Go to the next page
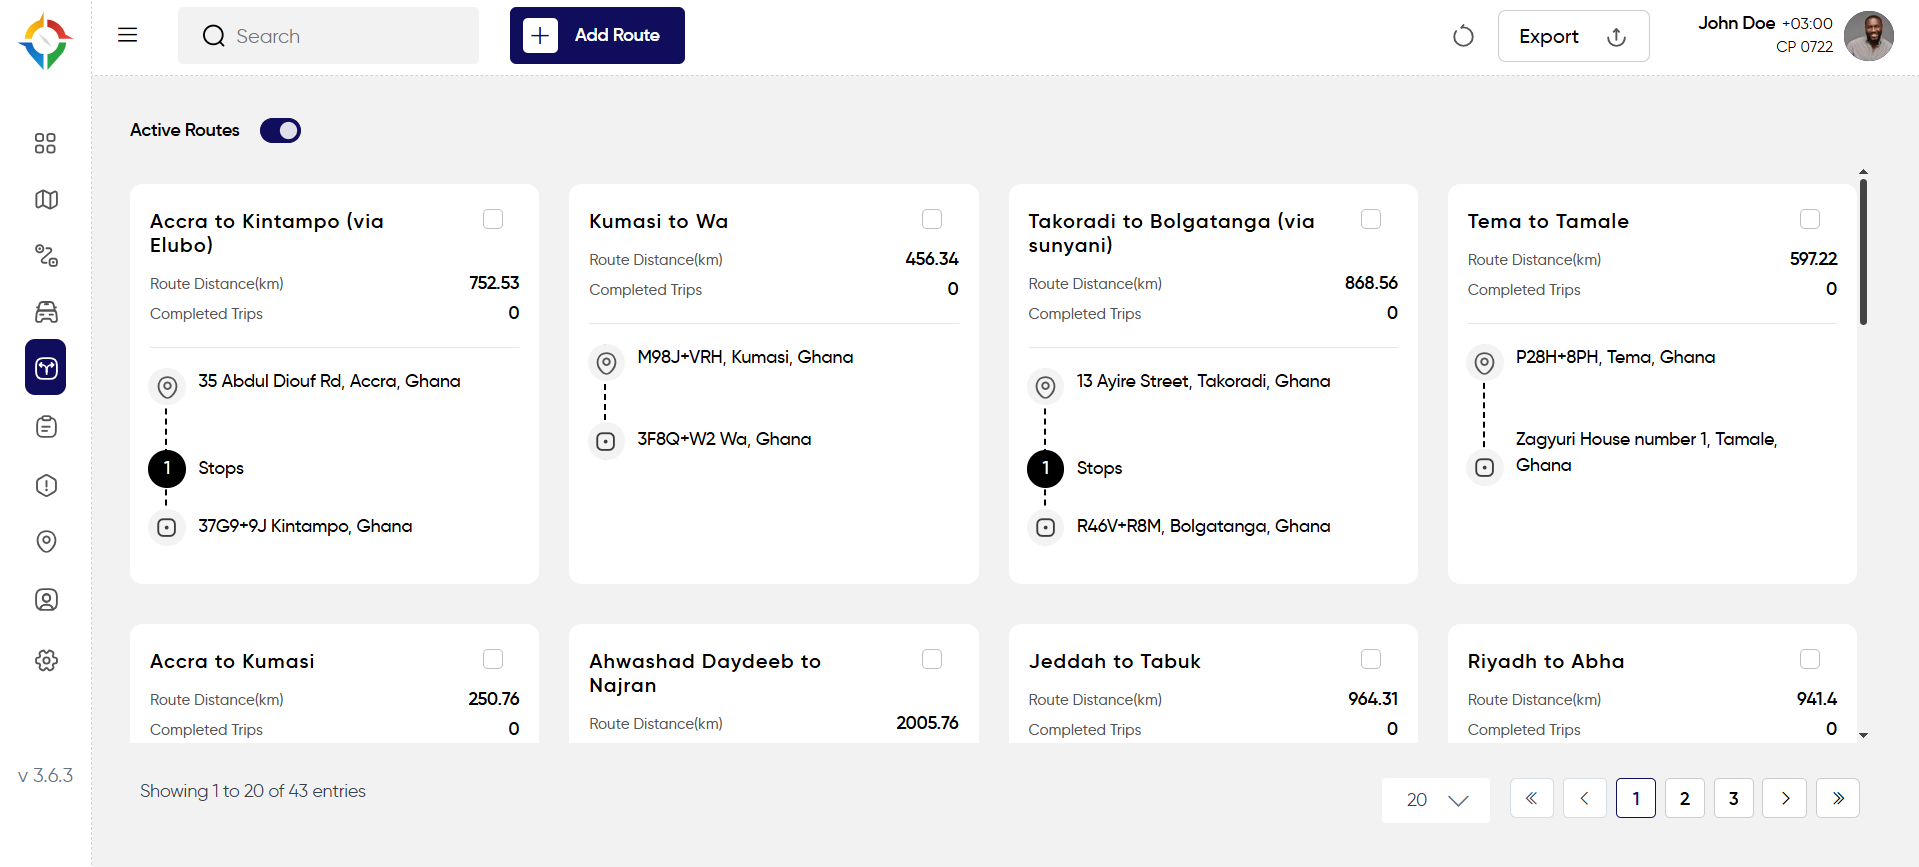Image resolution: width=1919 pixels, height=867 pixels. pos(1785,798)
